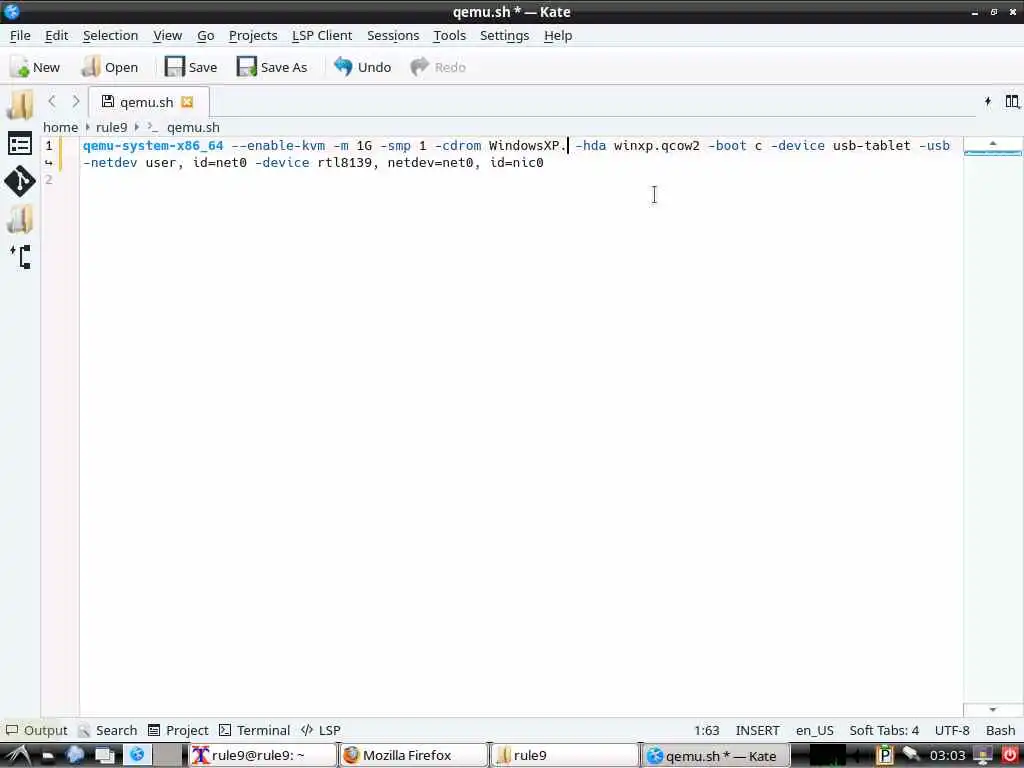The height and width of the screenshot is (768, 1024).
Task: Toggle the Search bottom panel
Action: (x=108, y=730)
